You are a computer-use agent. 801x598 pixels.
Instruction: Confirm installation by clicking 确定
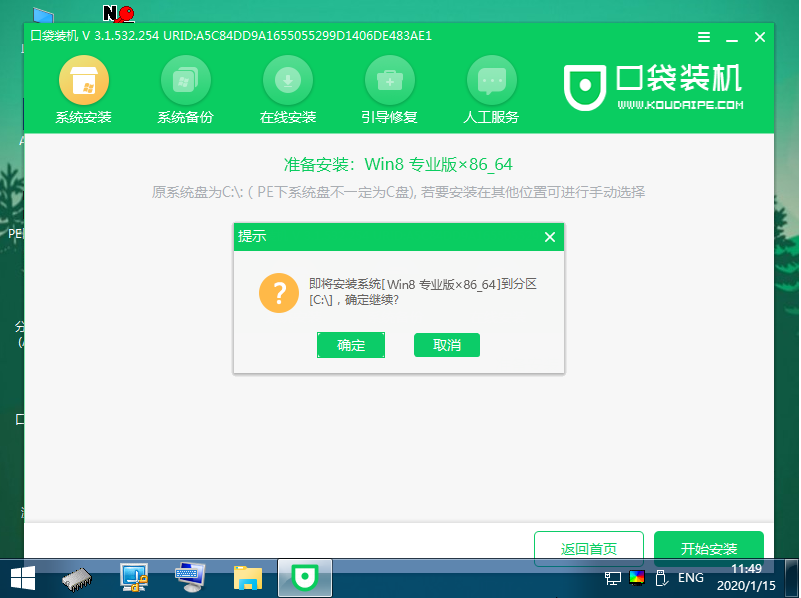(351, 345)
